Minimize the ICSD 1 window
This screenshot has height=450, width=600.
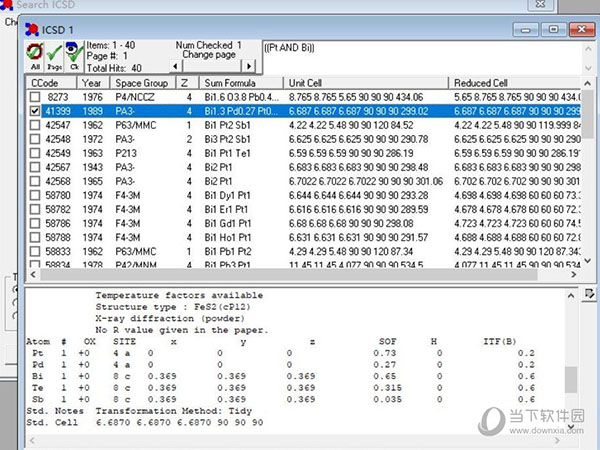point(525,29)
